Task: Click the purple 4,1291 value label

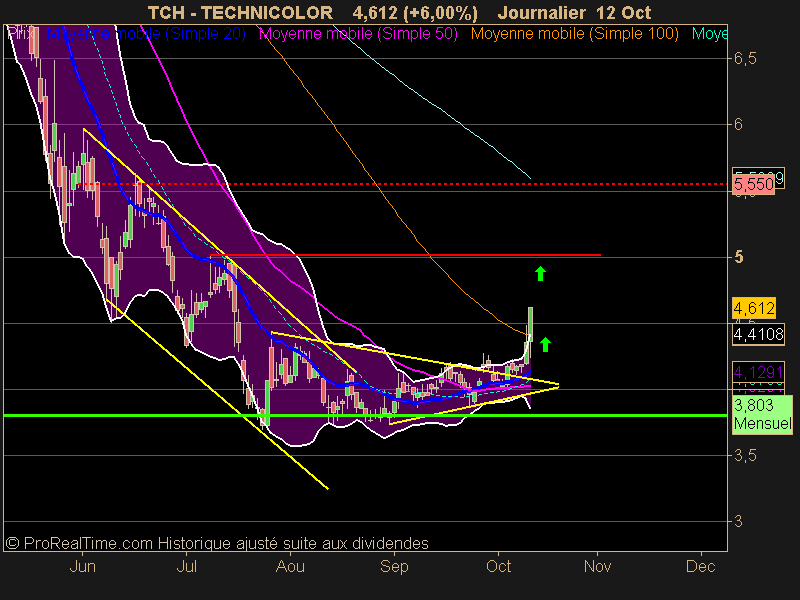Action: tap(758, 372)
